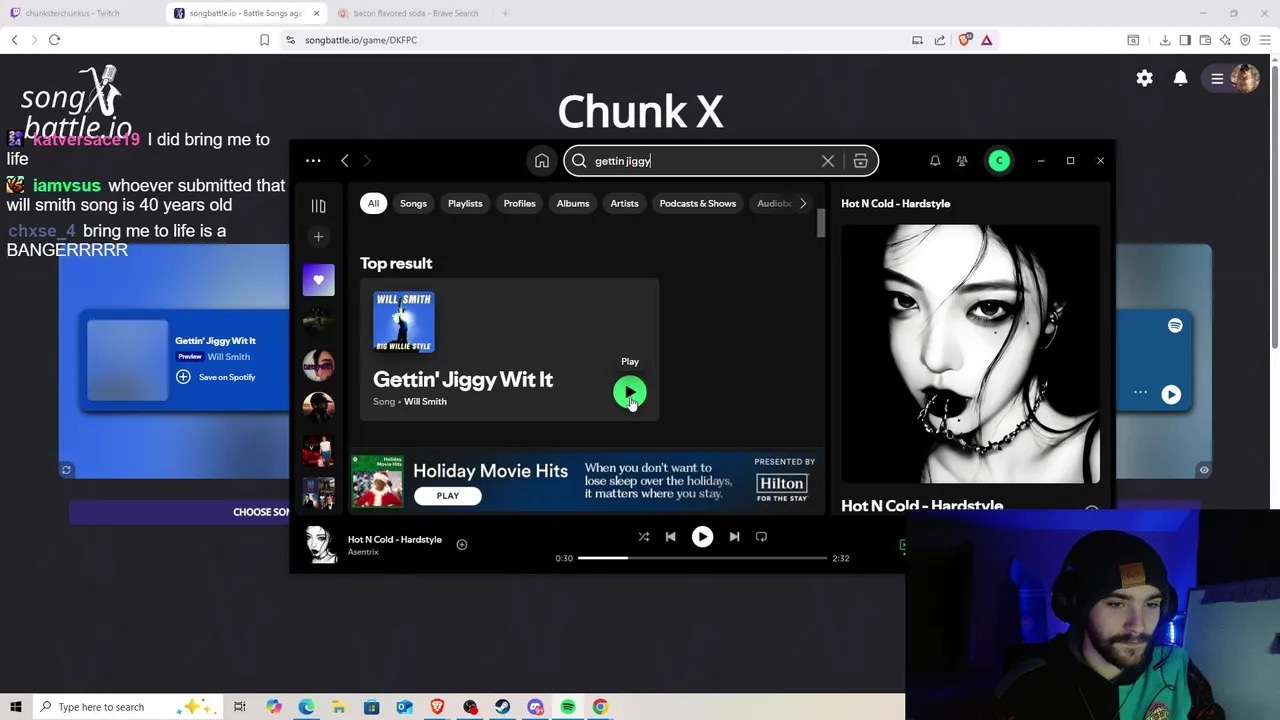Play the right song card on songbattle
Screen dimensions: 1280x720
tap(1171, 394)
